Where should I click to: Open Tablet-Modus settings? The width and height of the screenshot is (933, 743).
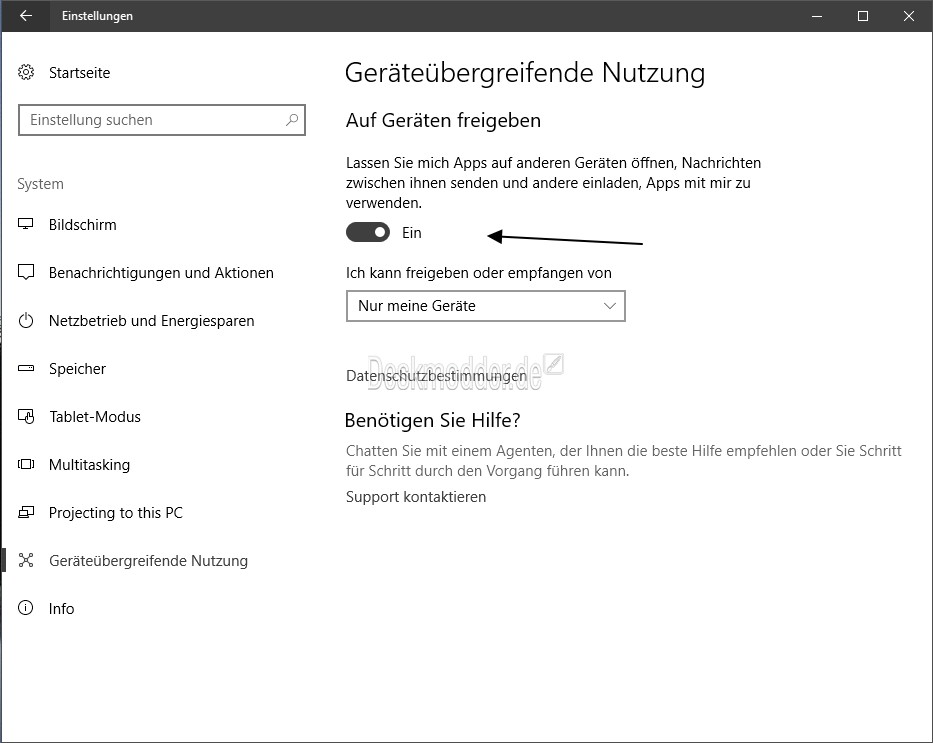click(x=95, y=417)
